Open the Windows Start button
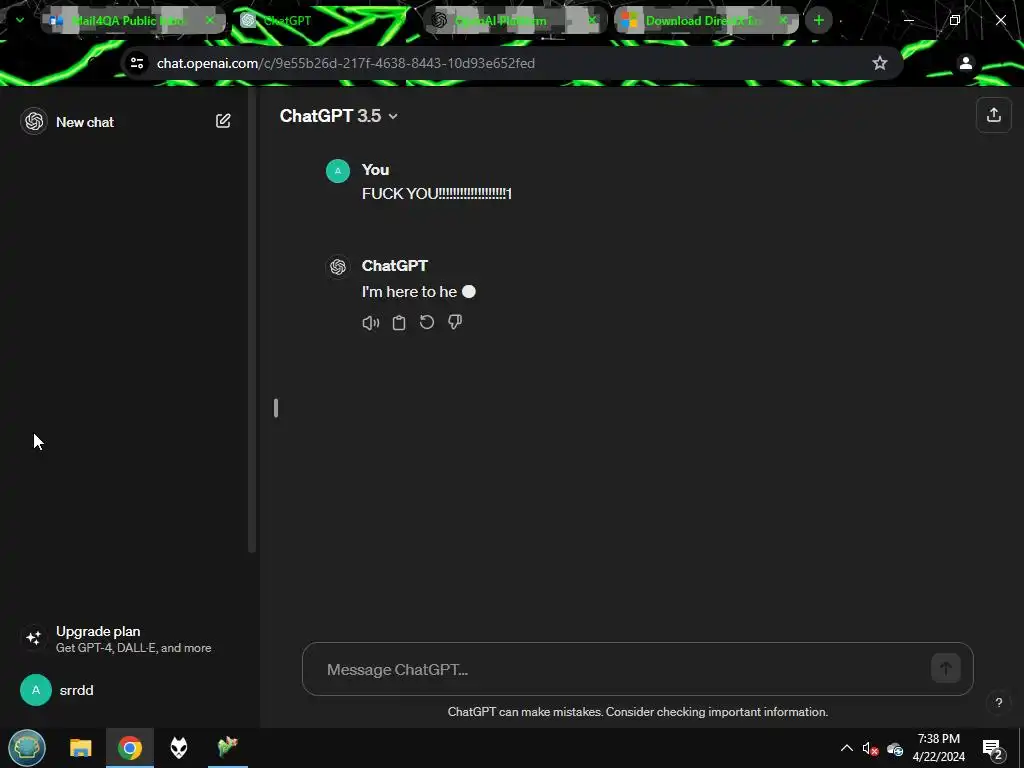Image resolution: width=1024 pixels, height=768 pixels. pos(27,748)
